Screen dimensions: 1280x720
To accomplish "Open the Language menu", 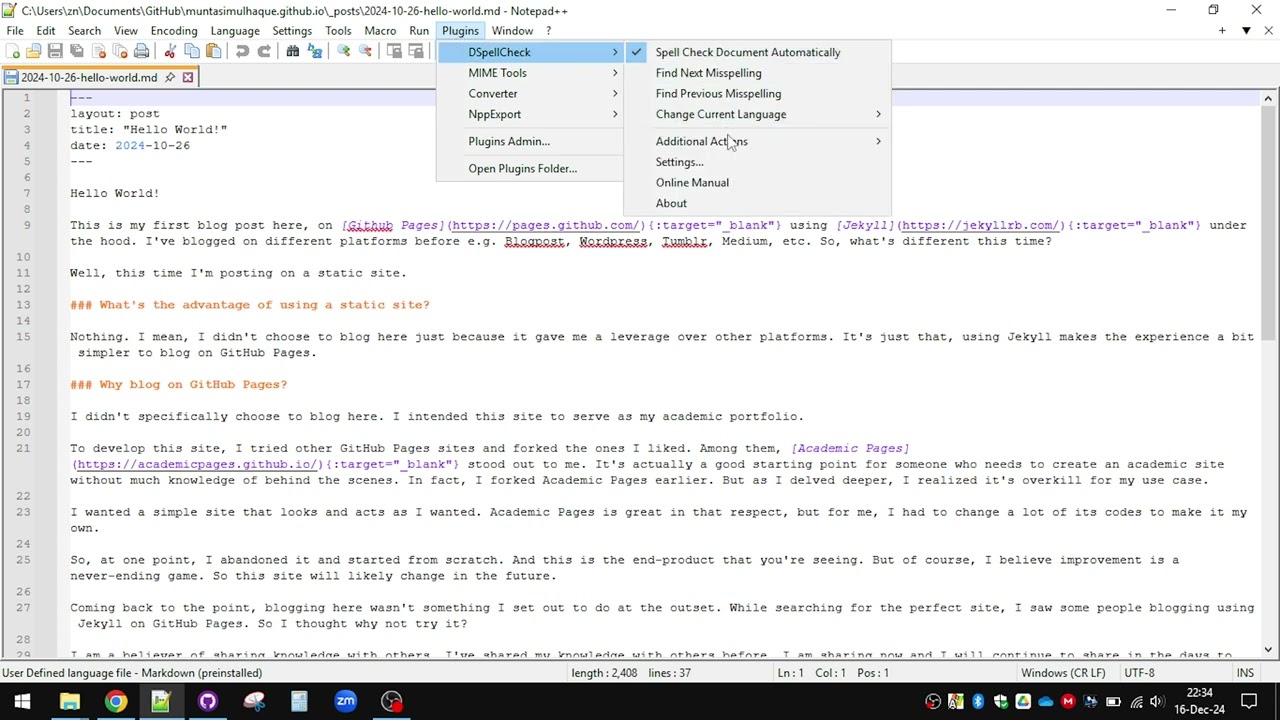I will (x=235, y=31).
